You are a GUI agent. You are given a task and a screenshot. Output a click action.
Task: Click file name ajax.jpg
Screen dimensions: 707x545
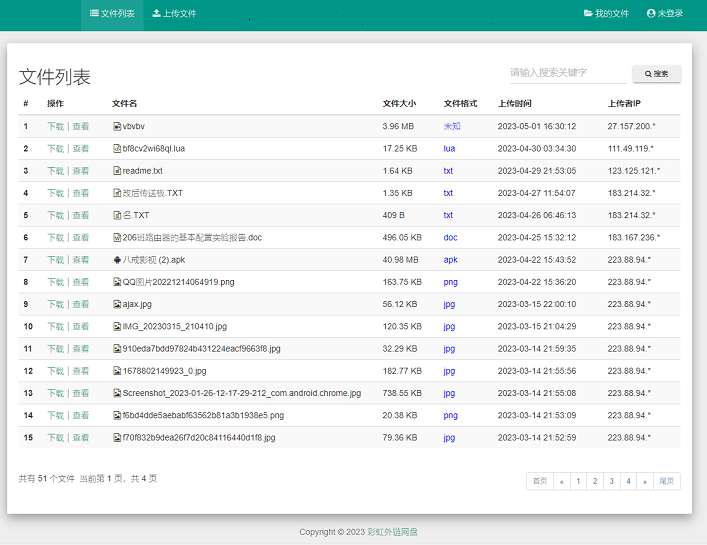pyautogui.click(x=137, y=304)
